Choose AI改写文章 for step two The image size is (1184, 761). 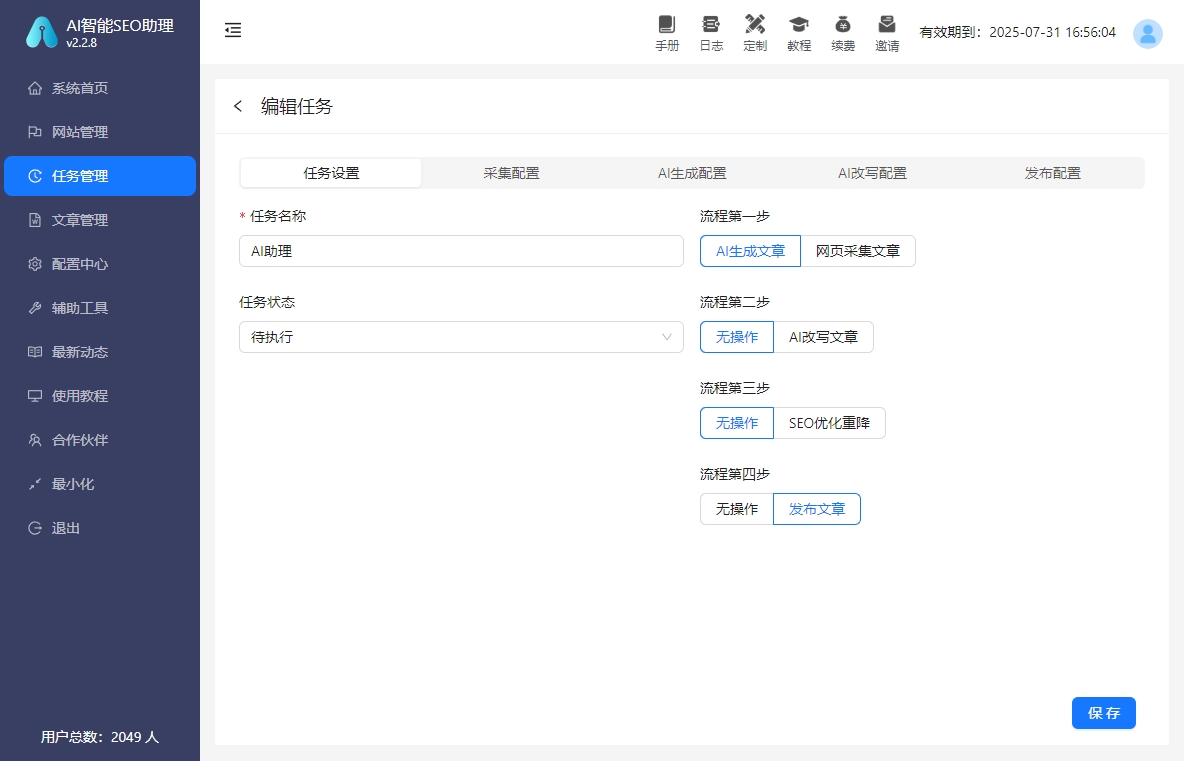823,337
